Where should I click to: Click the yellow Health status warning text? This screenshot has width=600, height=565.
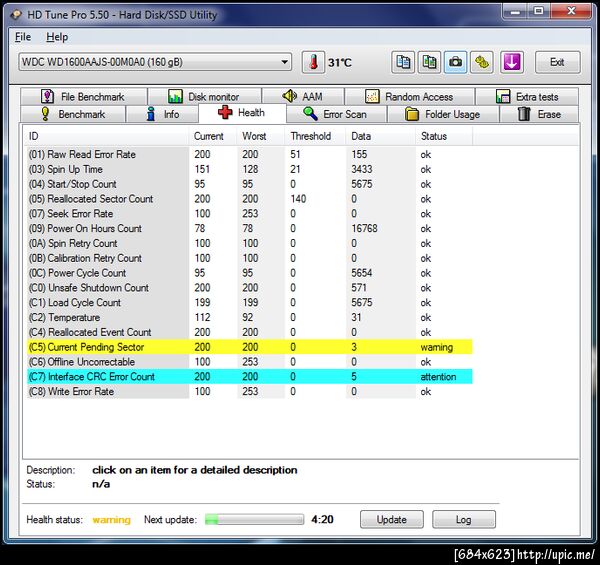pyautogui.click(x=112, y=519)
